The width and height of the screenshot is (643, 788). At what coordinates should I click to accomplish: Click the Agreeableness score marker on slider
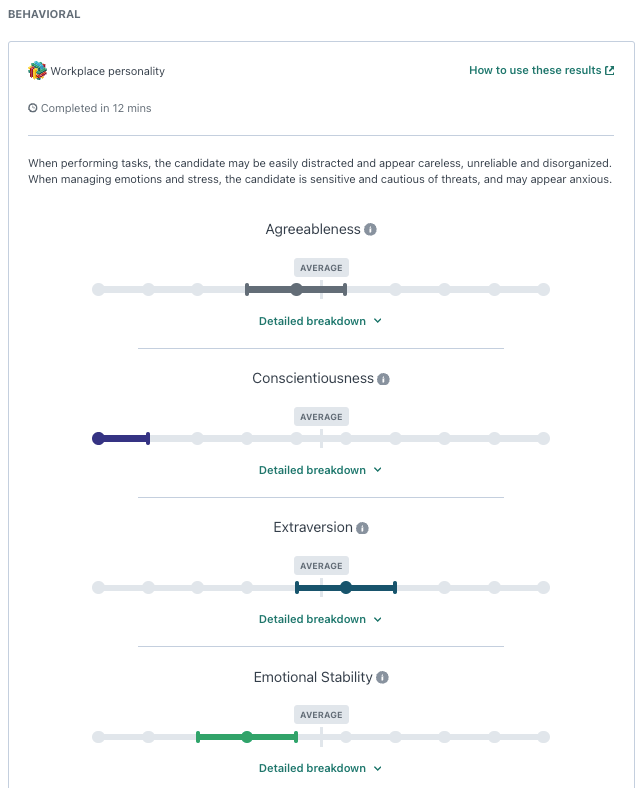click(x=296, y=290)
